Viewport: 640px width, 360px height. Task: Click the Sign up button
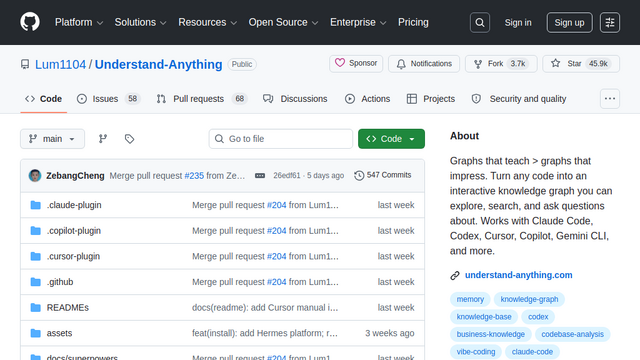pos(569,22)
